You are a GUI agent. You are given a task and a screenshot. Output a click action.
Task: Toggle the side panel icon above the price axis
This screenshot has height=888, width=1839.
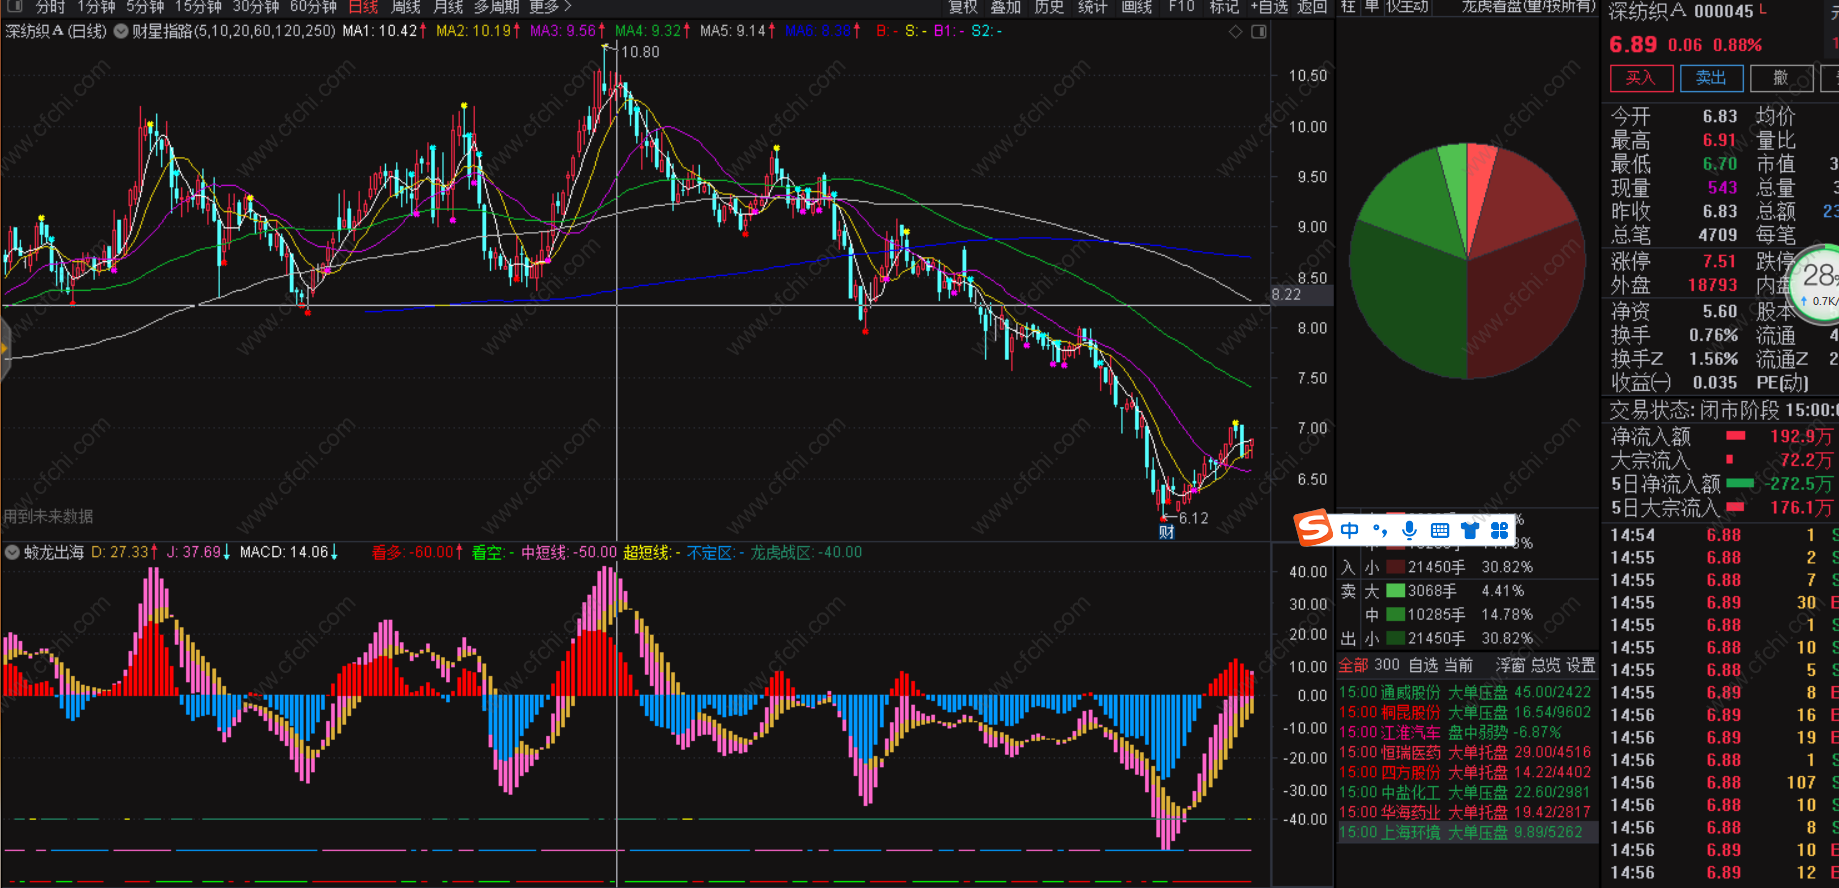(x=1259, y=31)
